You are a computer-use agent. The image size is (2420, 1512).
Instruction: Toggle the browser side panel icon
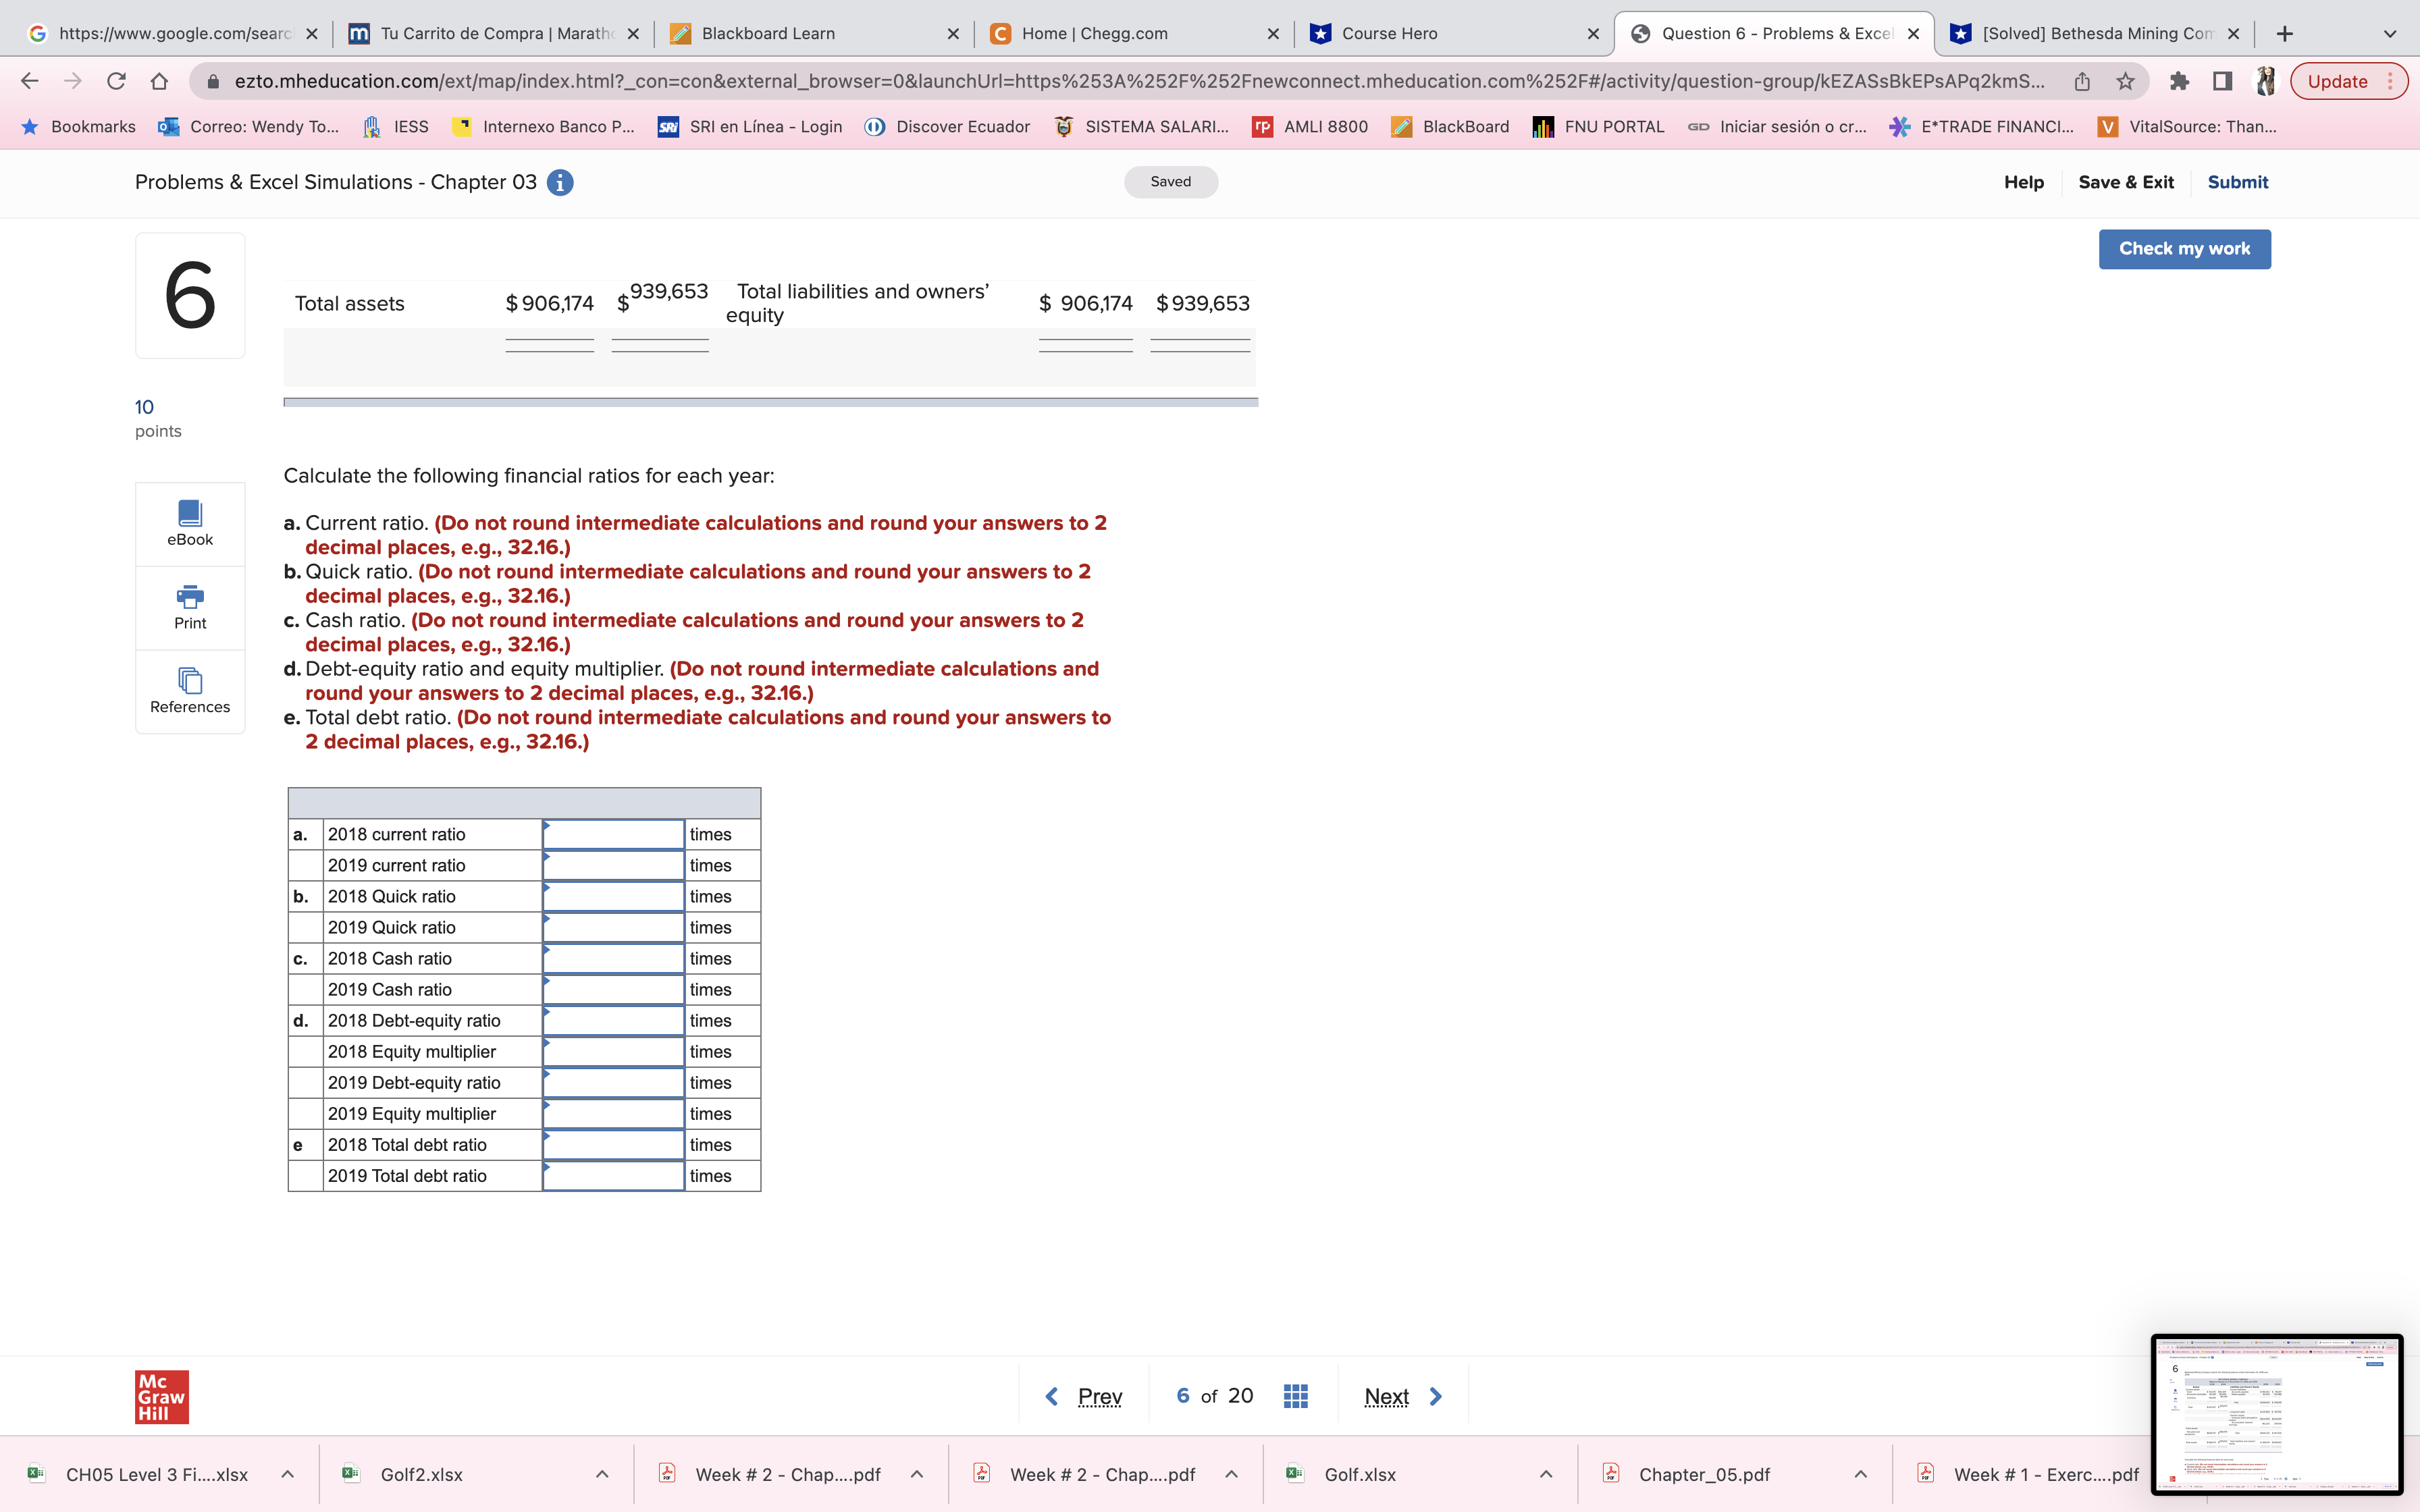[x=2222, y=82]
